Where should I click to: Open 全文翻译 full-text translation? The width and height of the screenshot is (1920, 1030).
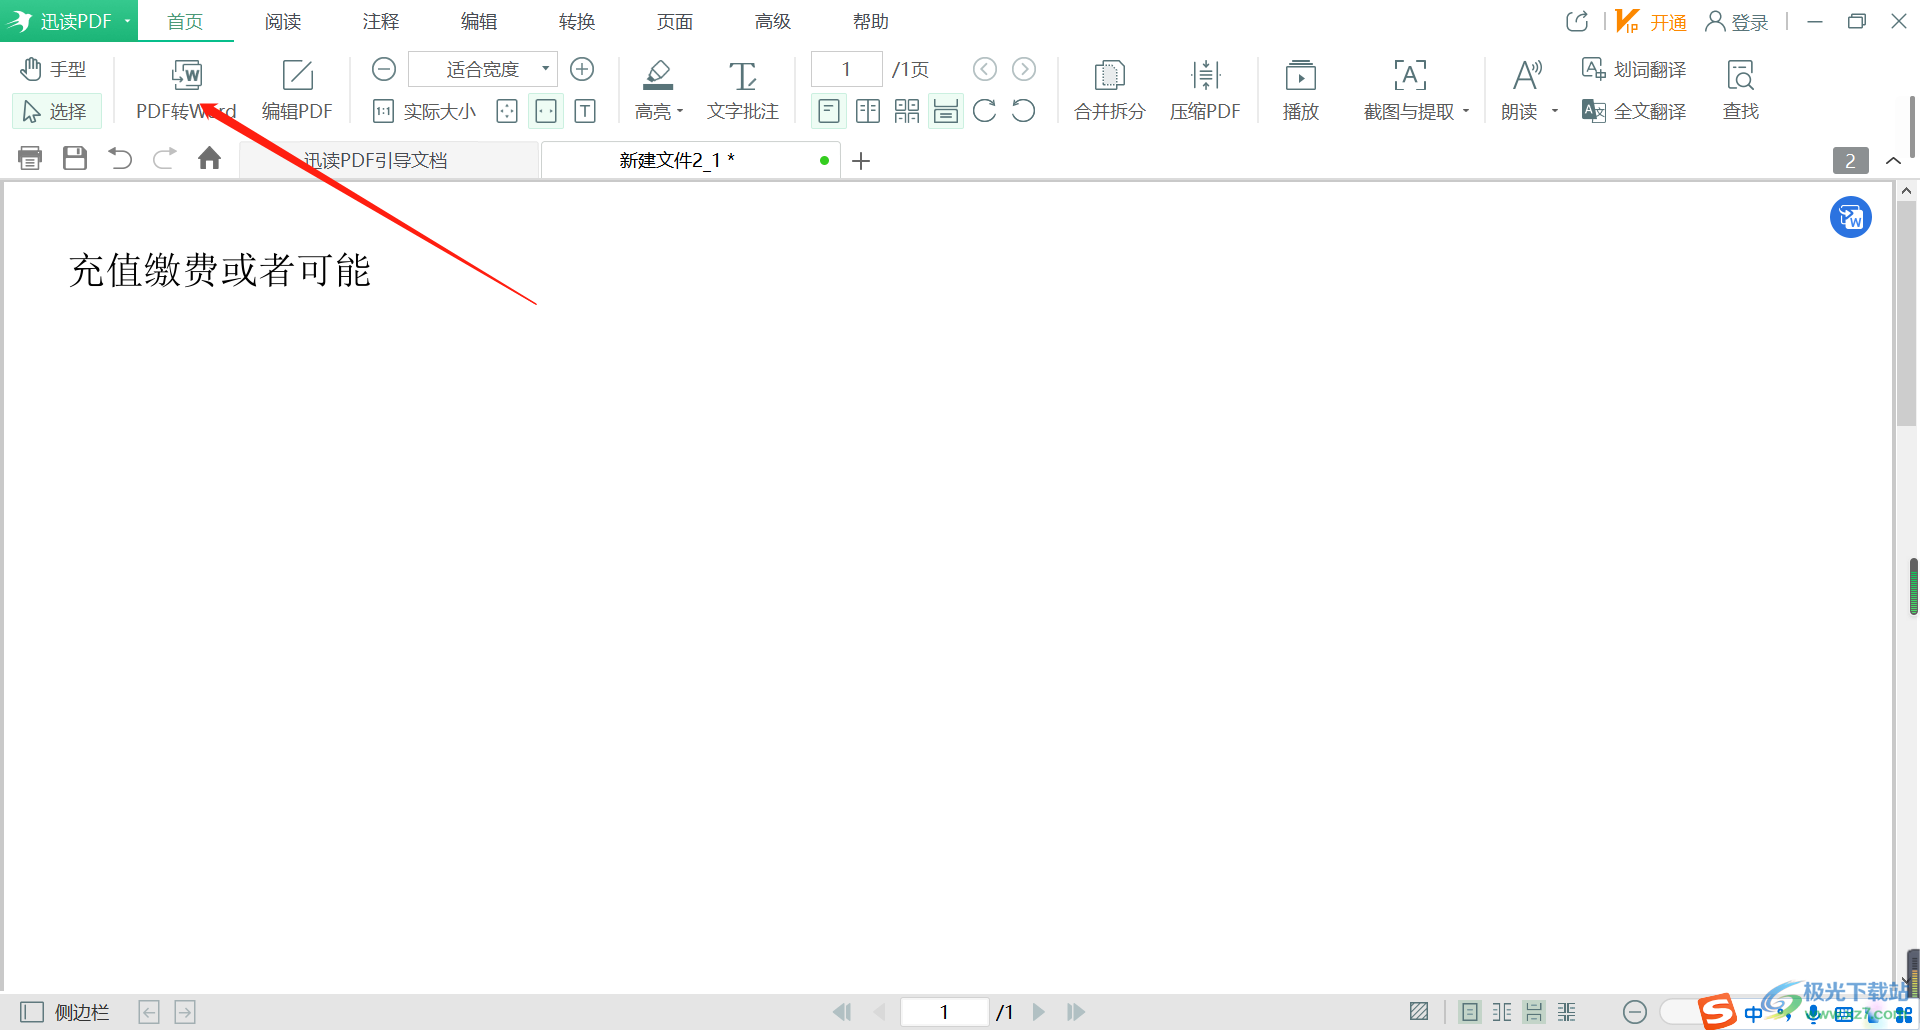coord(1634,111)
